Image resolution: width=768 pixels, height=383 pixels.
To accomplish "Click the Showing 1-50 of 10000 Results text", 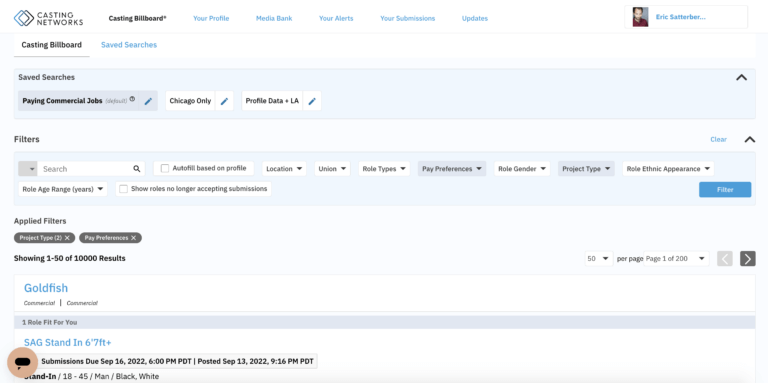I will [x=70, y=258].
